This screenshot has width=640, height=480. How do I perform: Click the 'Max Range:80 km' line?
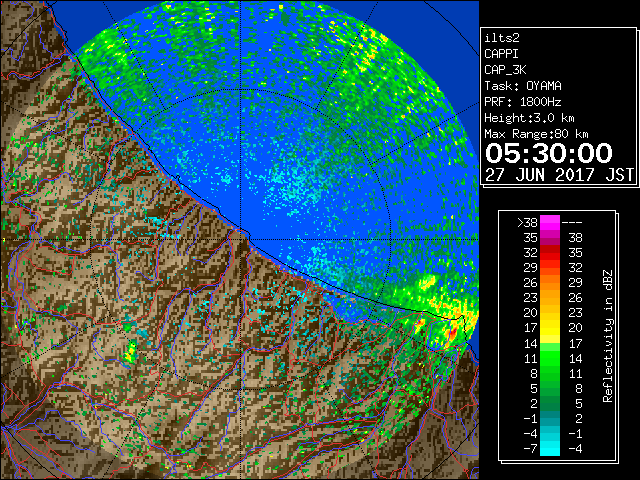tap(536, 134)
